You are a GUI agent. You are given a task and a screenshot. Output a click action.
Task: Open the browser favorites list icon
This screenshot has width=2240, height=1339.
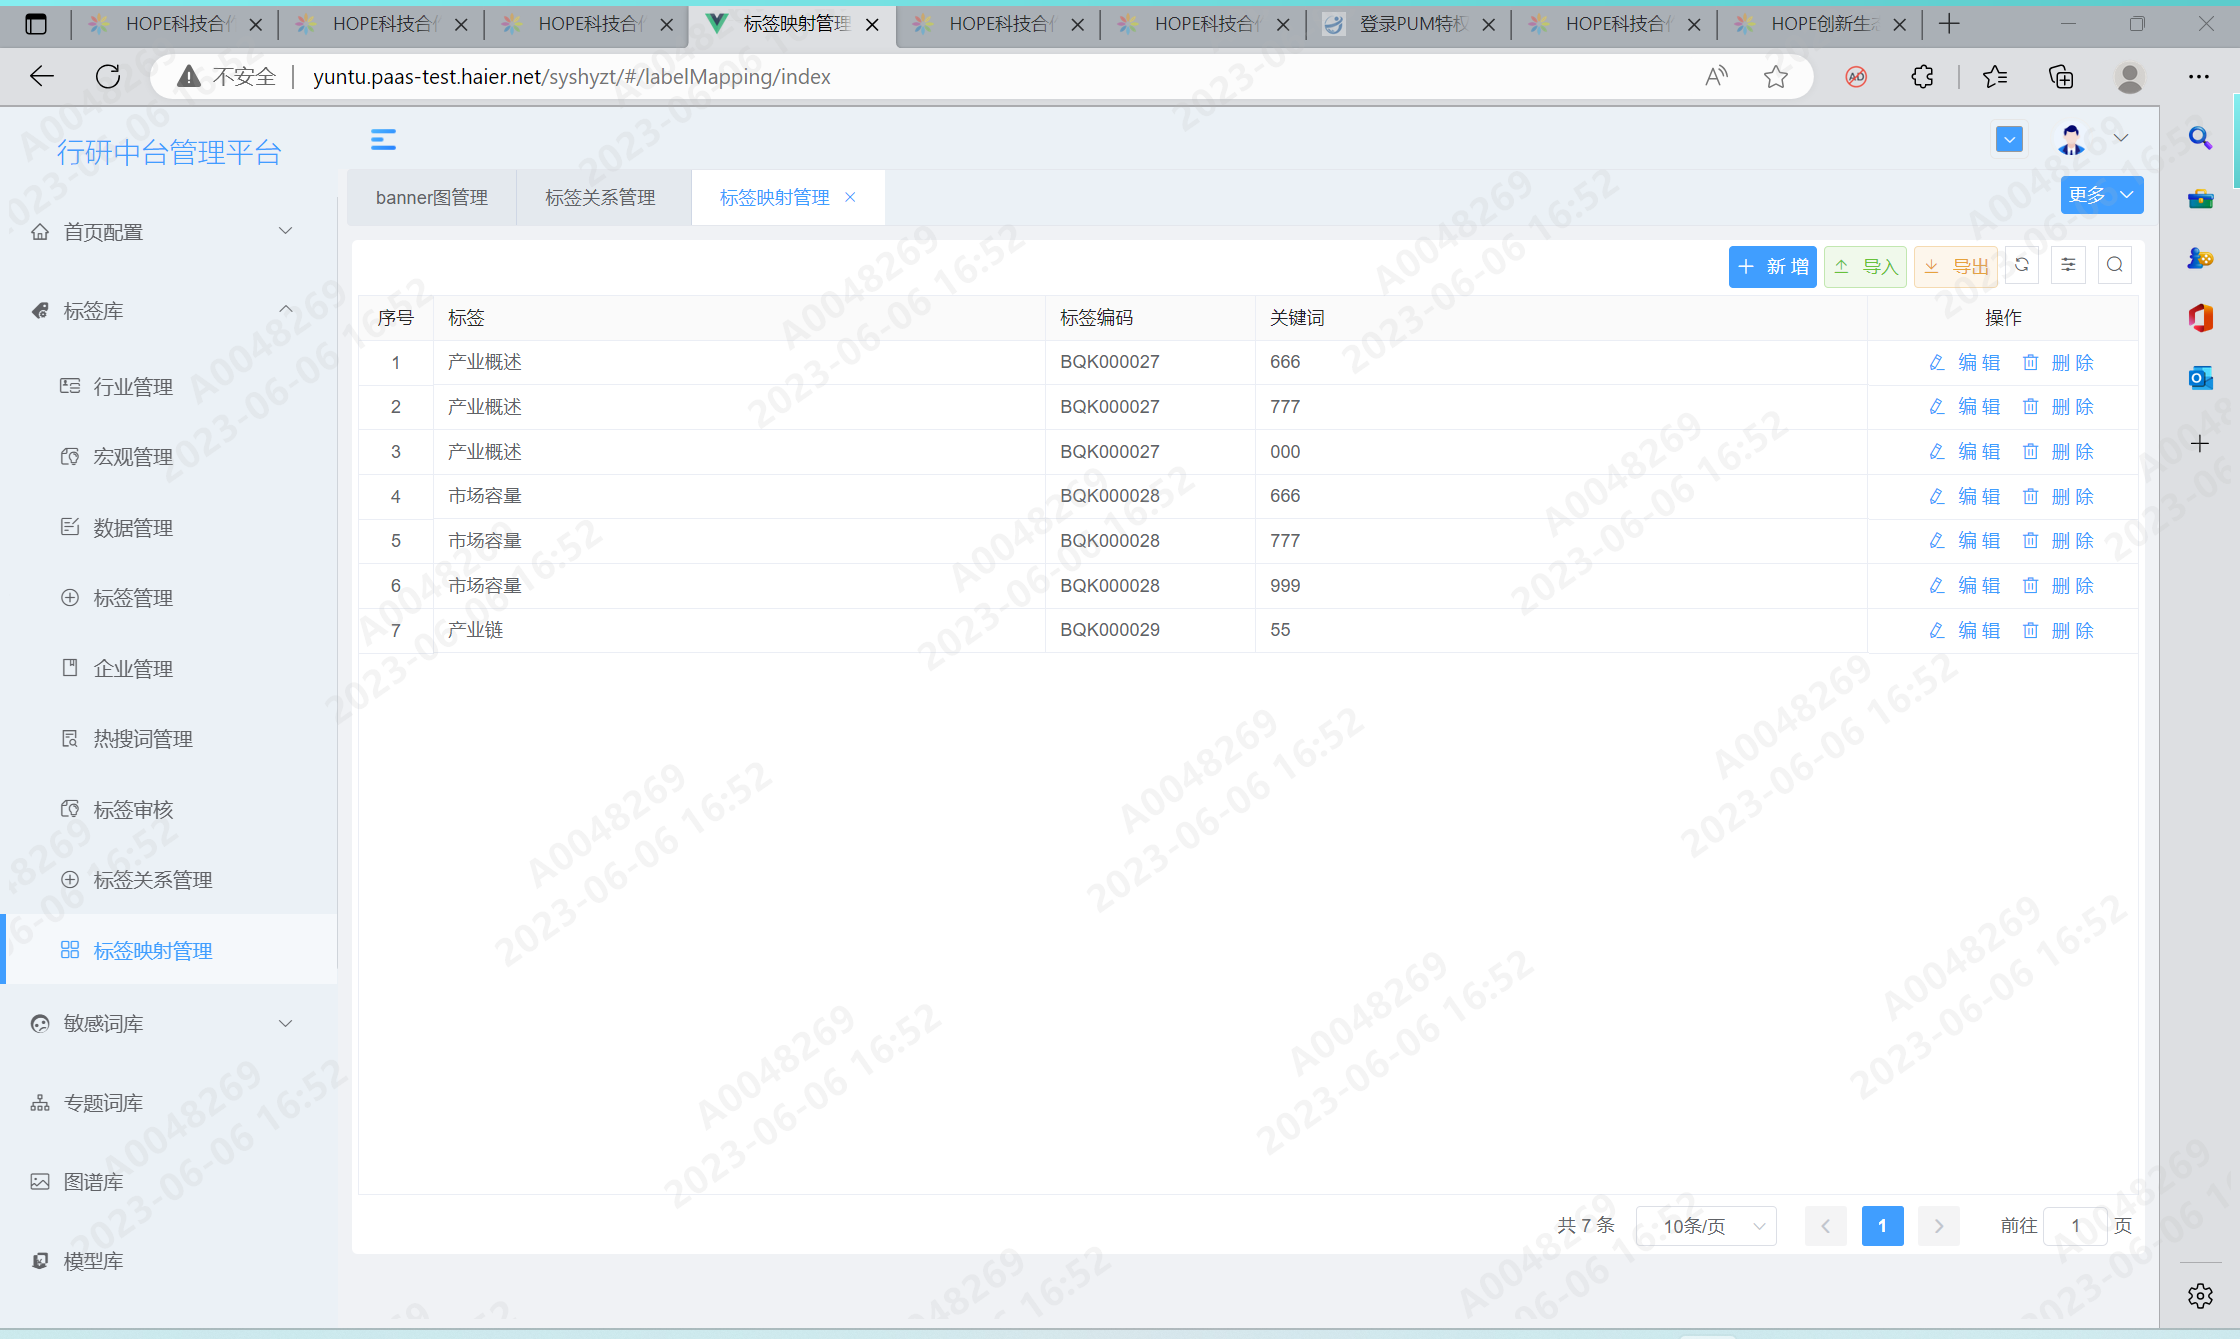point(1995,77)
